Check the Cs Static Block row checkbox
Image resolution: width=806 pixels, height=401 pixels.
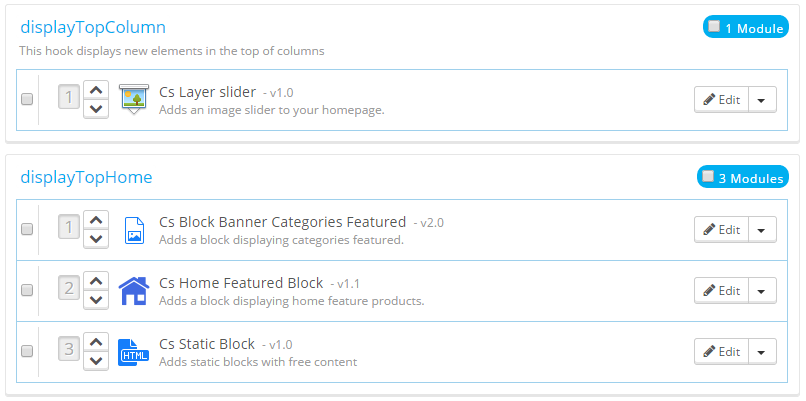27,352
